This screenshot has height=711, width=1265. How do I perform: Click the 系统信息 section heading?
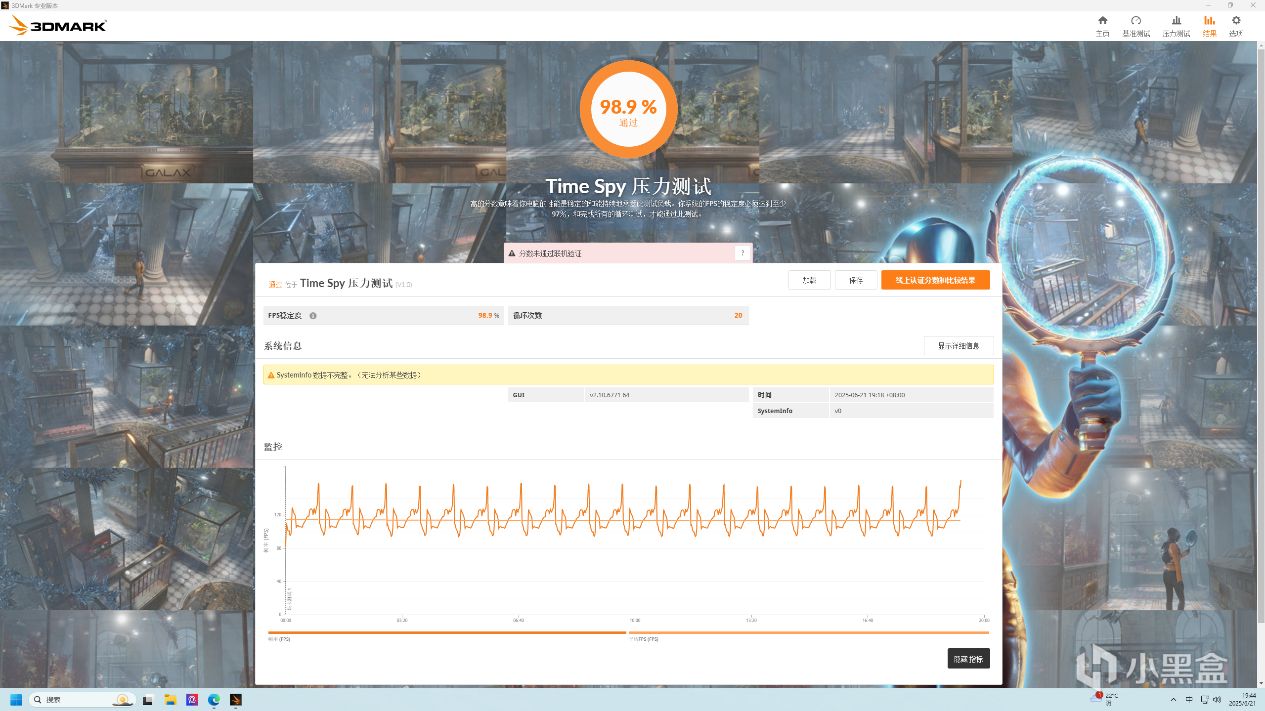tap(281, 346)
